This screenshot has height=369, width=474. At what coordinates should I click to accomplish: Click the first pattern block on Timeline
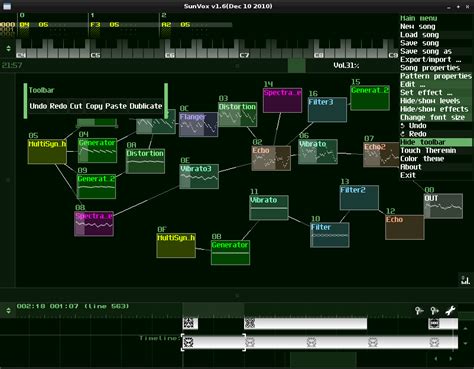213,342
